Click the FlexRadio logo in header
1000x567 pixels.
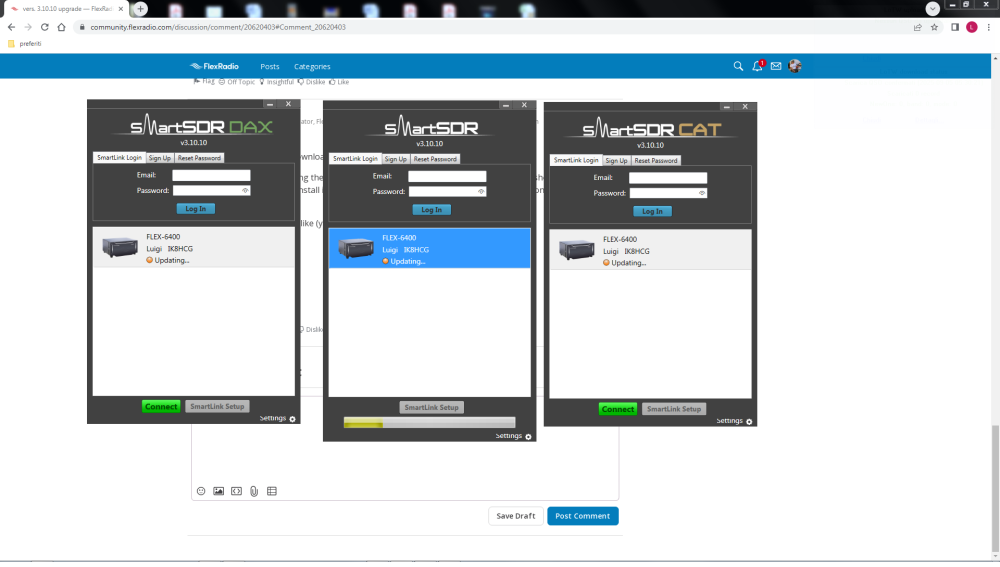[214, 66]
